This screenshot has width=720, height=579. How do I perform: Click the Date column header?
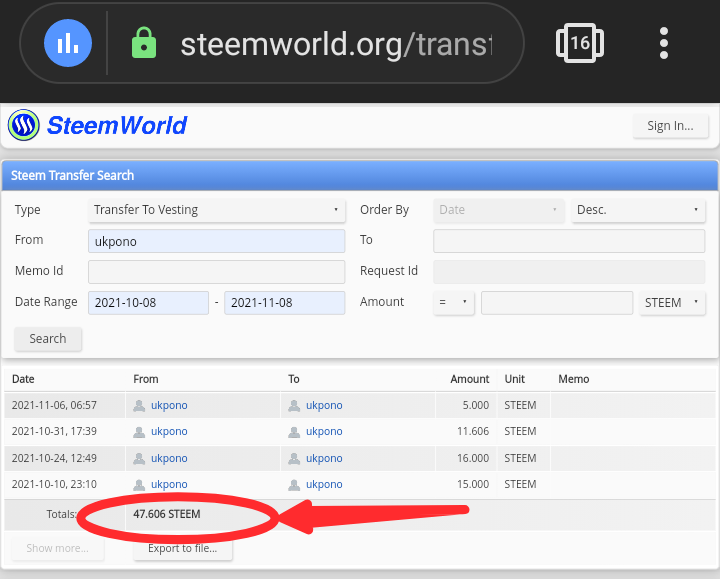tap(23, 379)
